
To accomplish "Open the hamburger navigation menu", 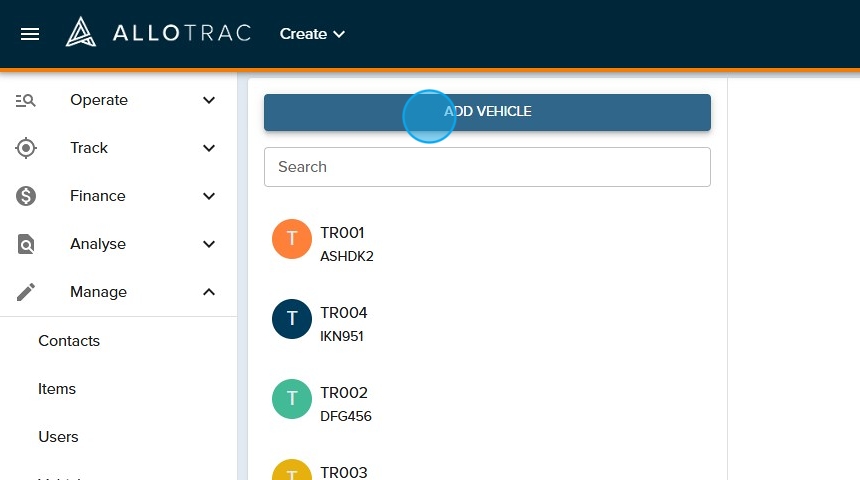I will pyautogui.click(x=30, y=34).
